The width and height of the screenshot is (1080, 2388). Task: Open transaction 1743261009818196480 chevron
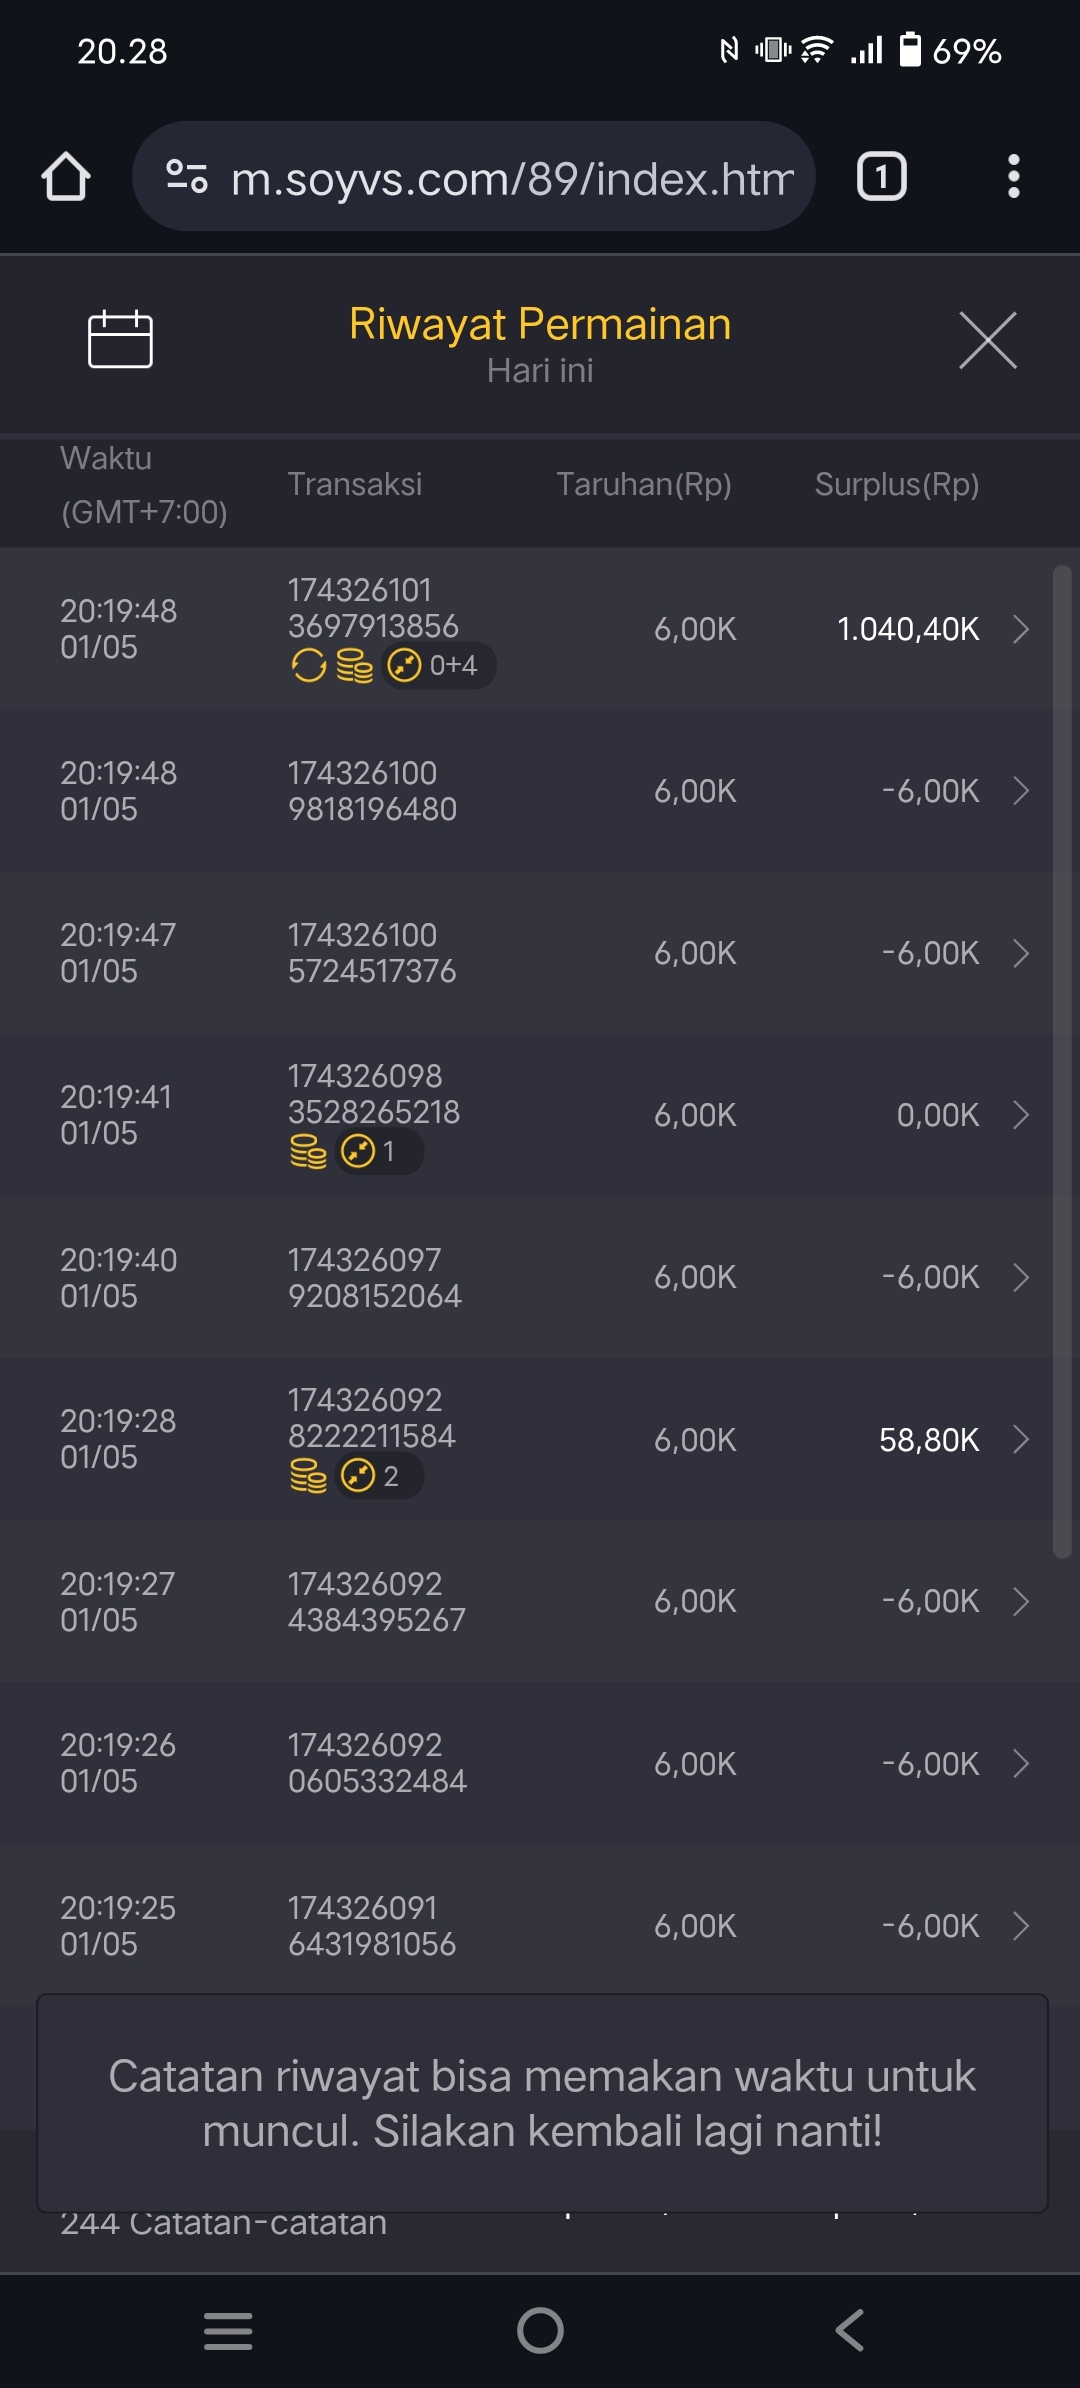(1020, 791)
